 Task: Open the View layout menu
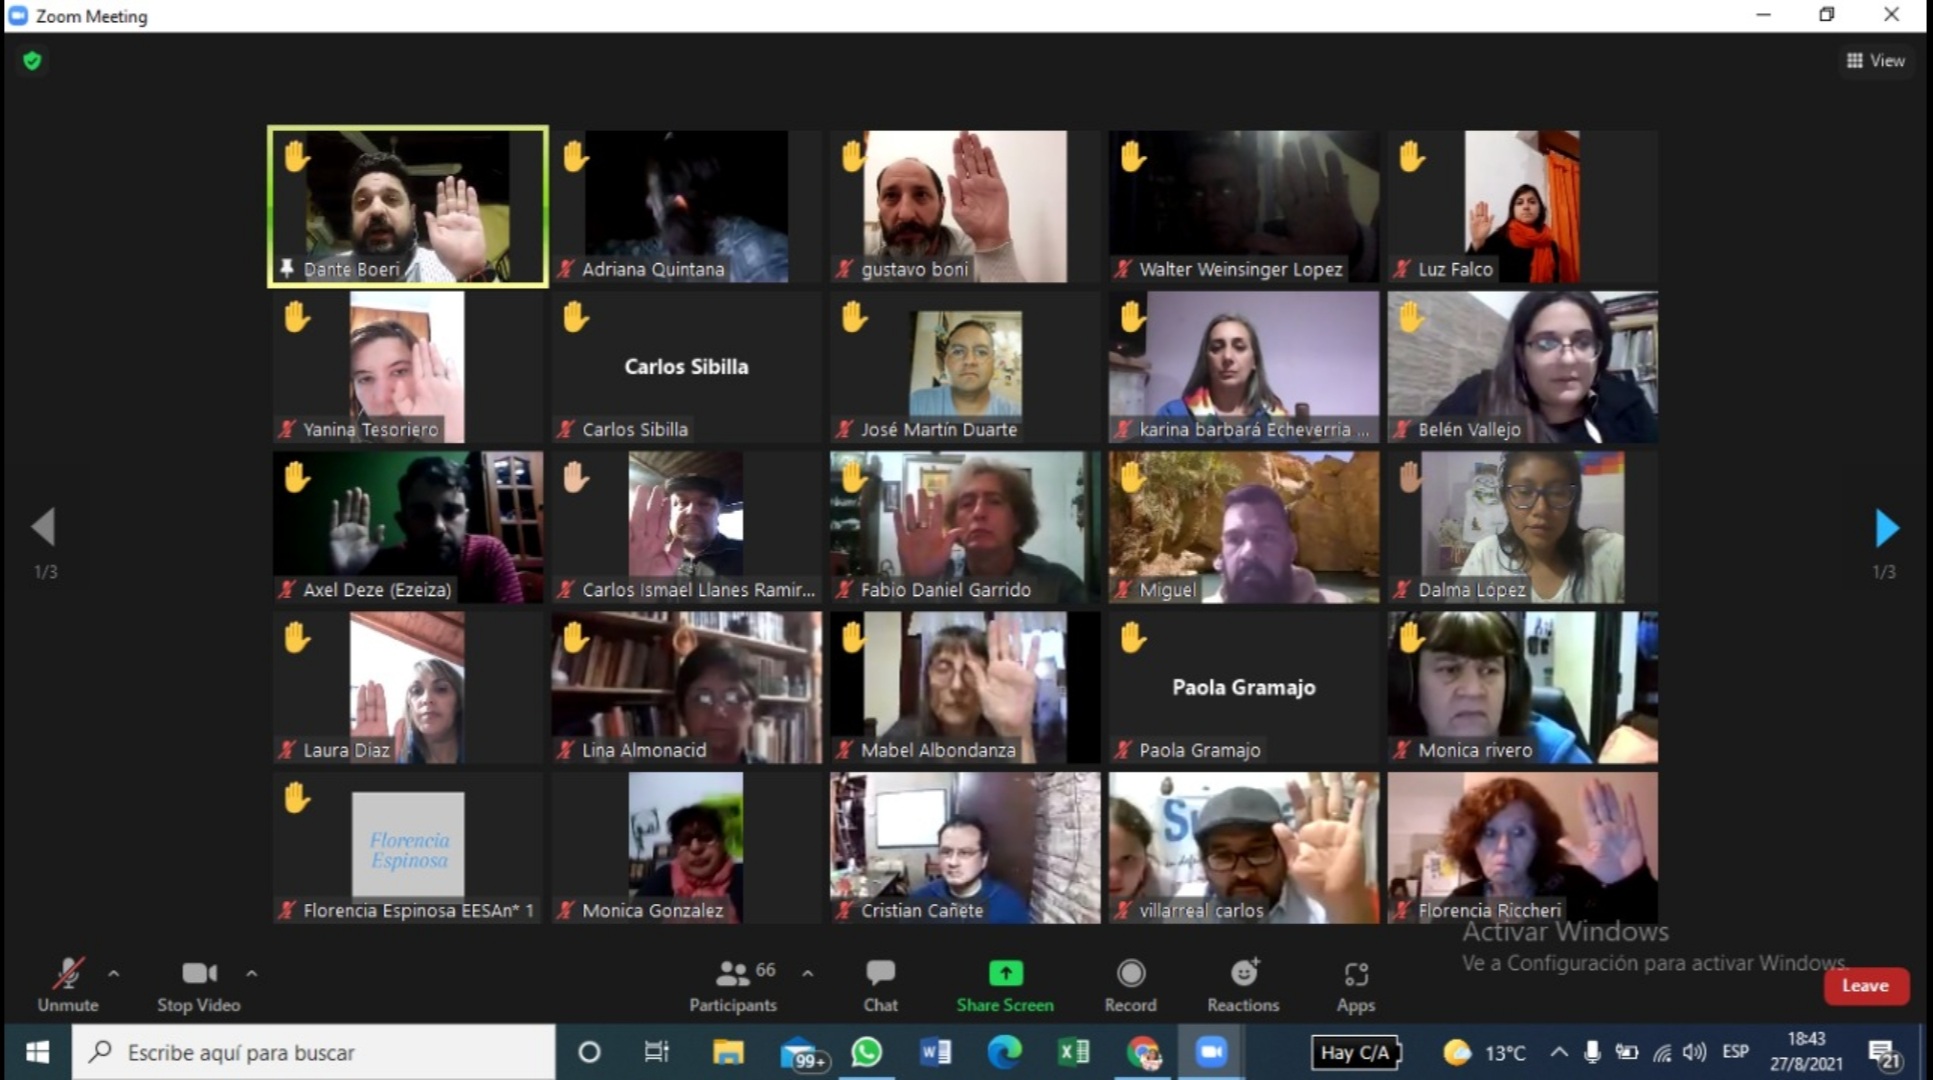[x=1875, y=61]
